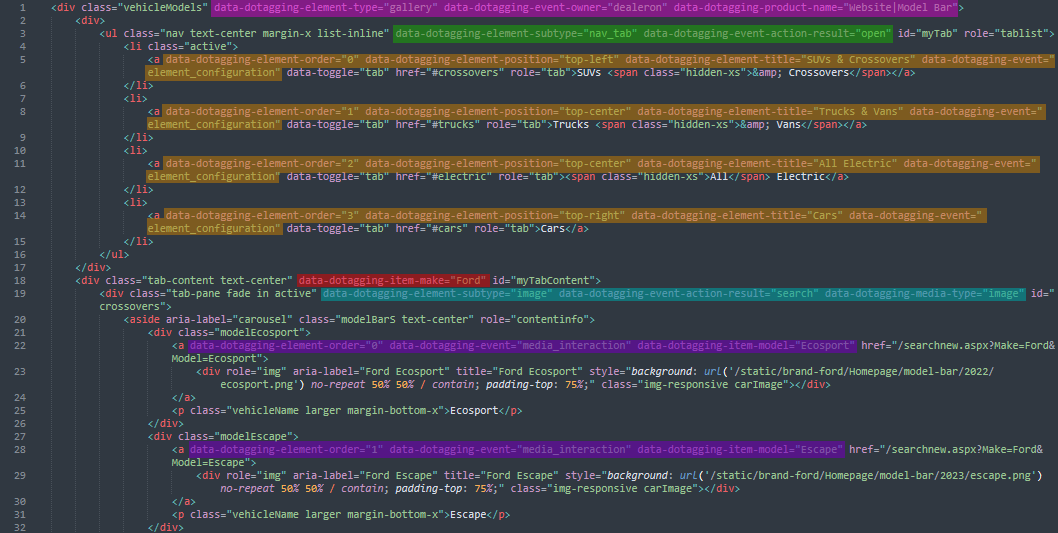Click data-dotagging-element-subtype="nav_tab" attribute

pos(516,34)
